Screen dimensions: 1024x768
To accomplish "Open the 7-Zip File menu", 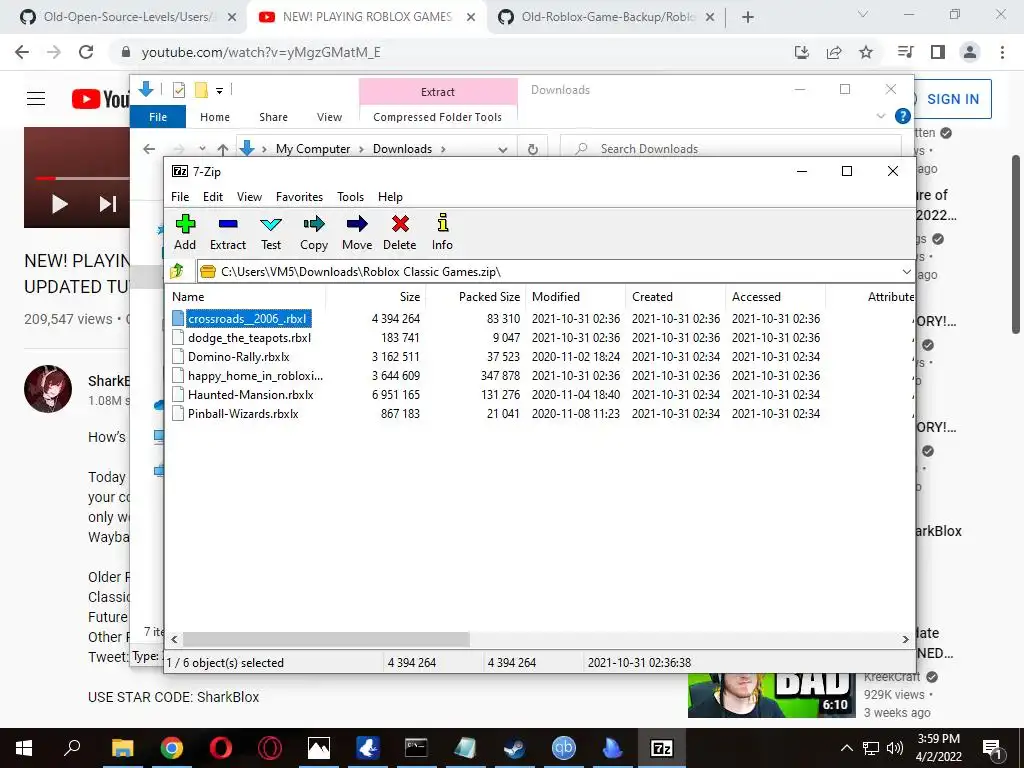I will [180, 197].
